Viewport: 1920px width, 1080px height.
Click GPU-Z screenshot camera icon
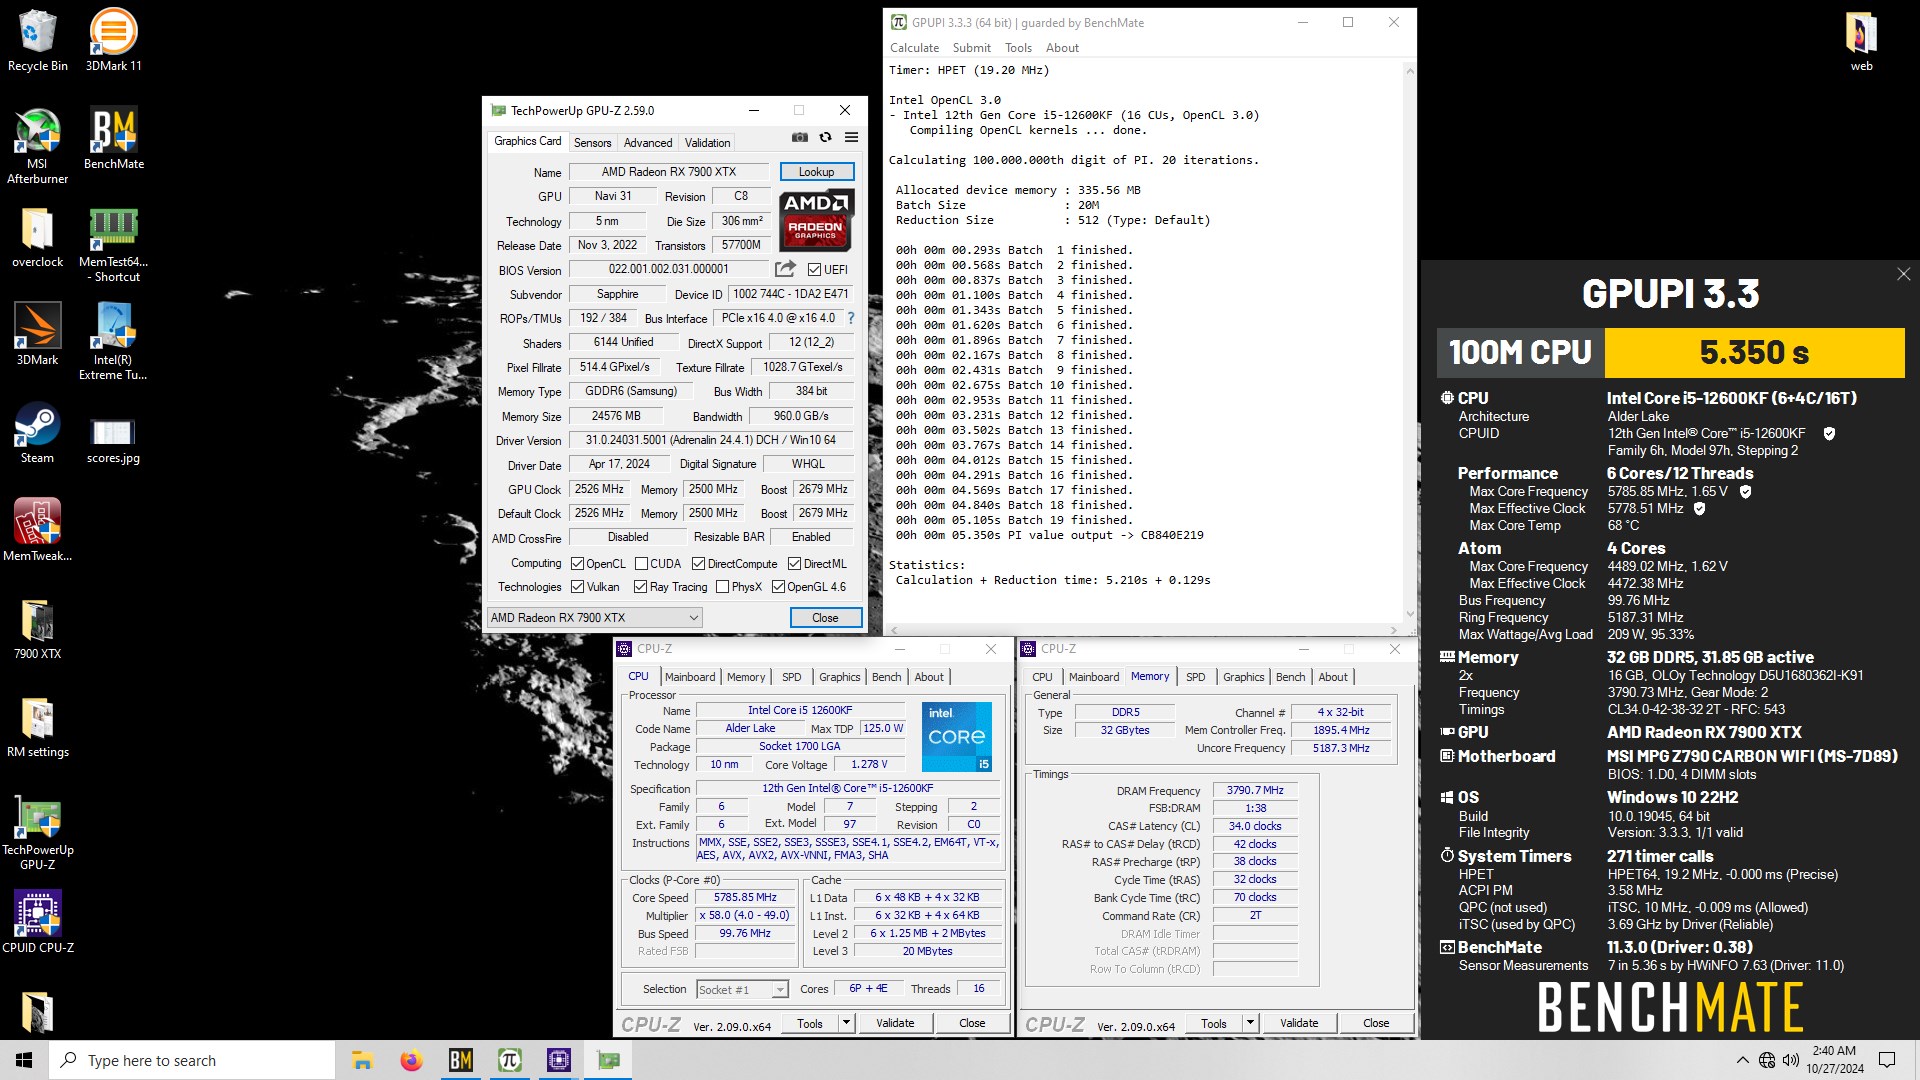800,137
